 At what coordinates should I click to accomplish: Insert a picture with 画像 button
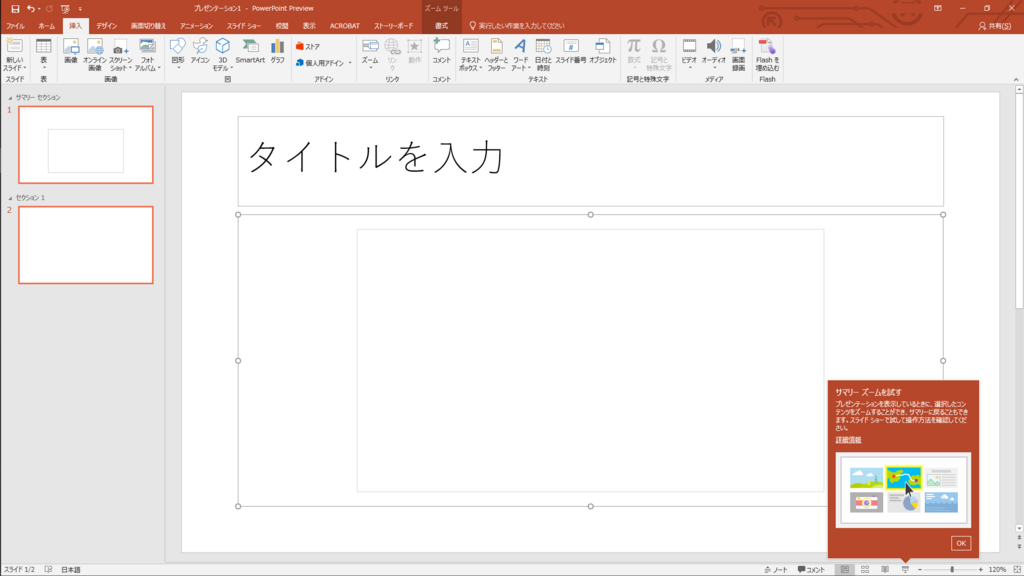71,51
